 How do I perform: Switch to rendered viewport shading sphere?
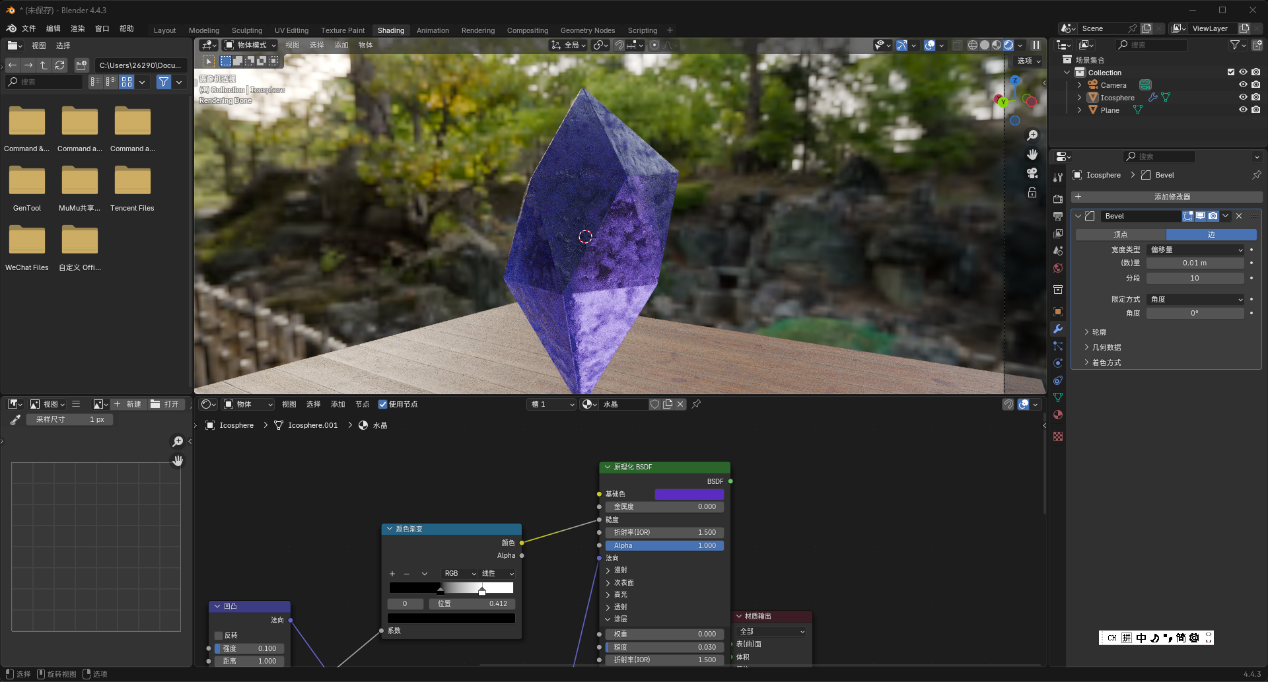(1008, 45)
